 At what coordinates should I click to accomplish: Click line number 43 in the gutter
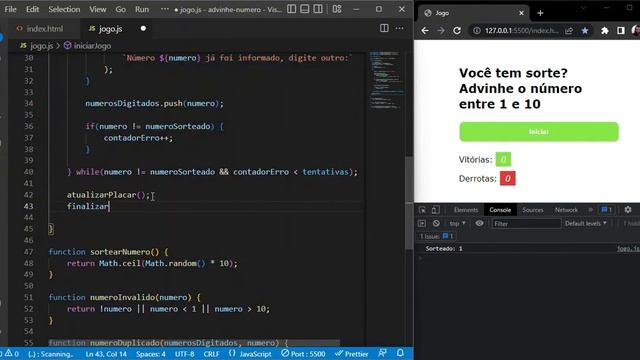click(x=28, y=207)
